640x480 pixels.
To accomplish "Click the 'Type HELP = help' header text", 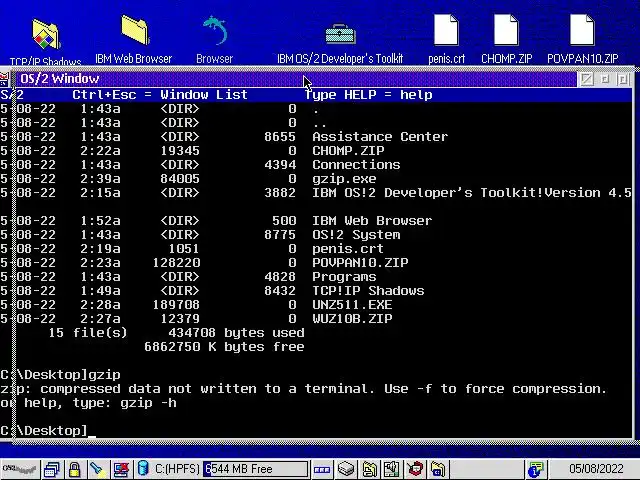I will tap(368, 95).
